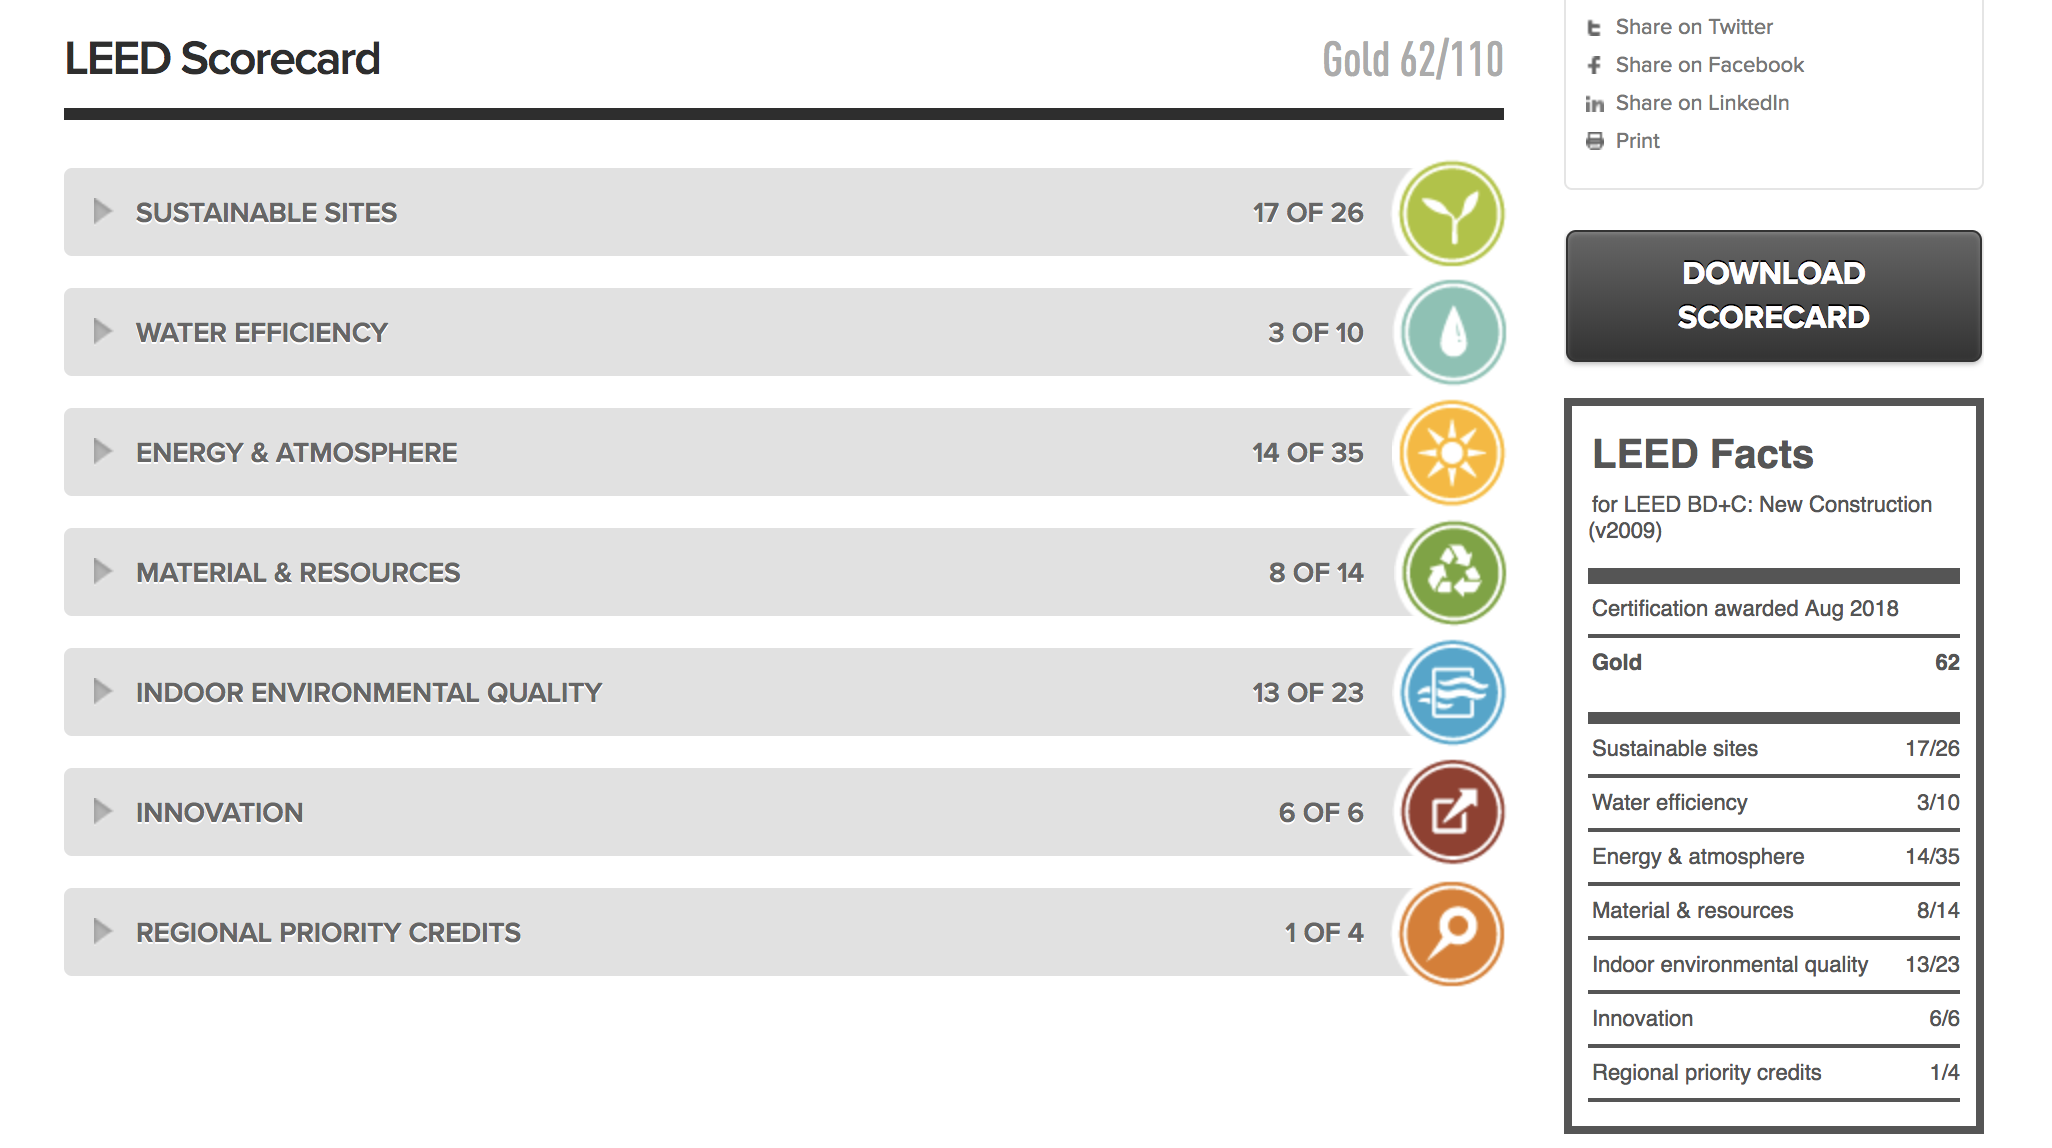This screenshot has height=1148, width=2052.
Task: Open the Innovation row disclosure triangle
Action: [102, 811]
